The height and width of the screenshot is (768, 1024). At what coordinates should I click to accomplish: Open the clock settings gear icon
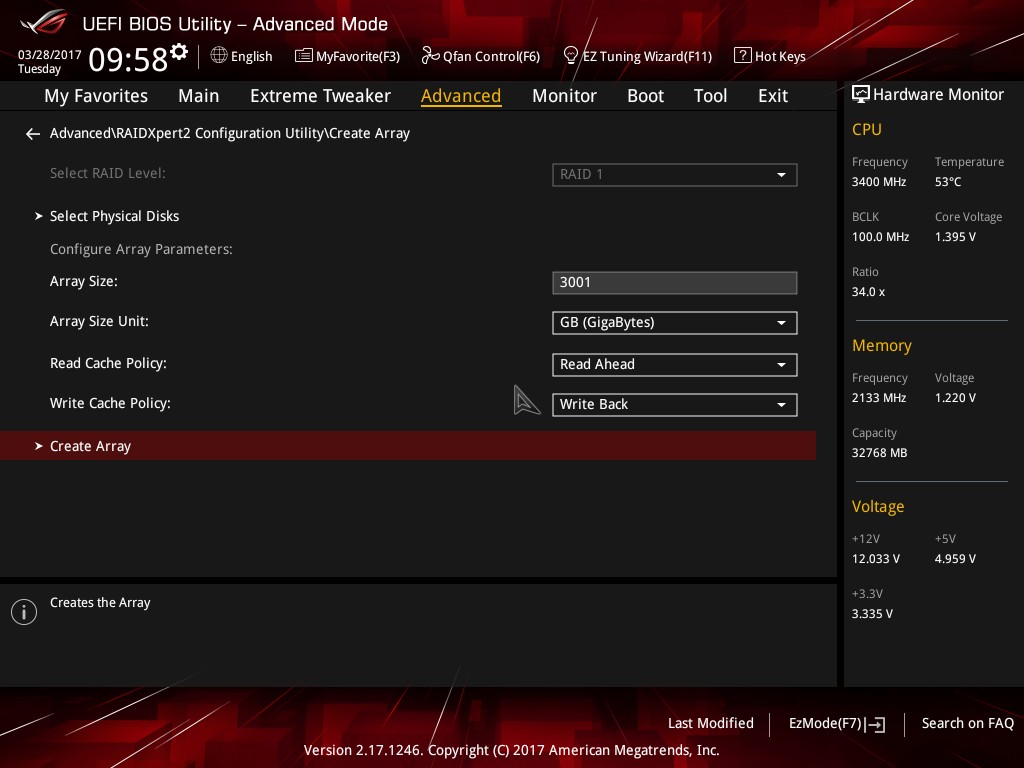(178, 50)
